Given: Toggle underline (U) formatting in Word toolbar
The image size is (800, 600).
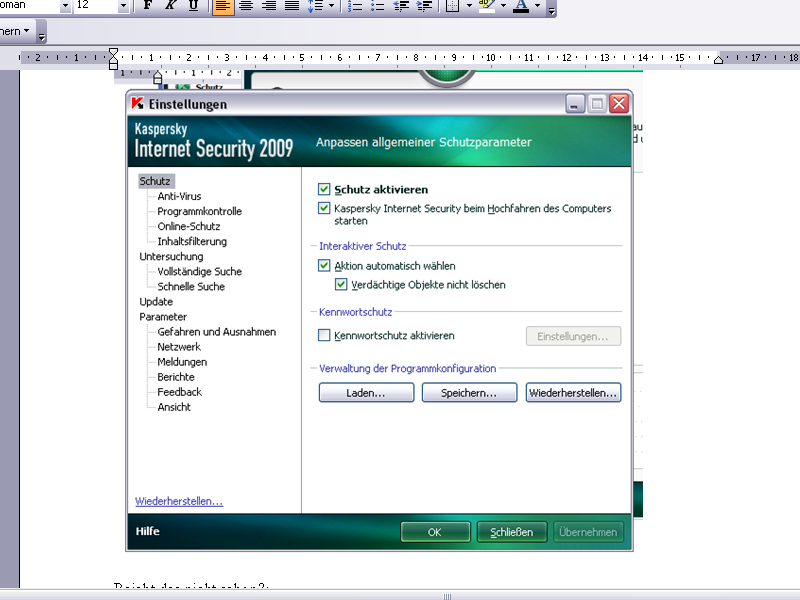Looking at the screenshot, I should tap(193, 6).
